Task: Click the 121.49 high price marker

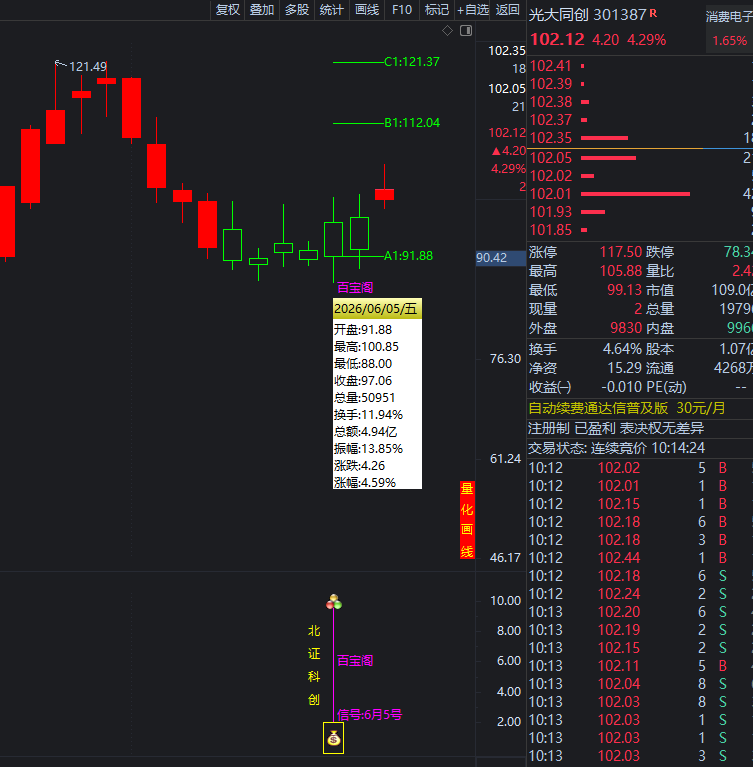Action: [88, 67]
